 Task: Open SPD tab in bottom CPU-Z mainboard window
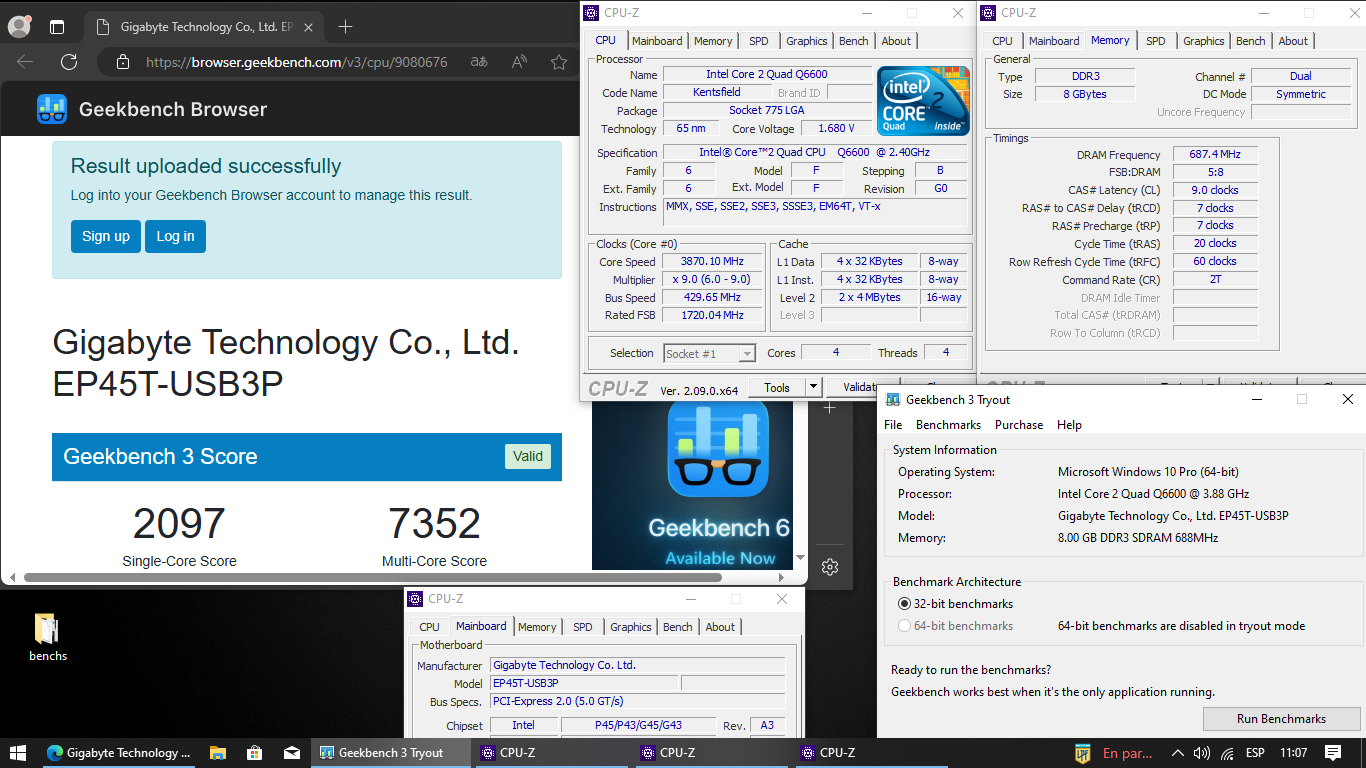tap(583, 627)
